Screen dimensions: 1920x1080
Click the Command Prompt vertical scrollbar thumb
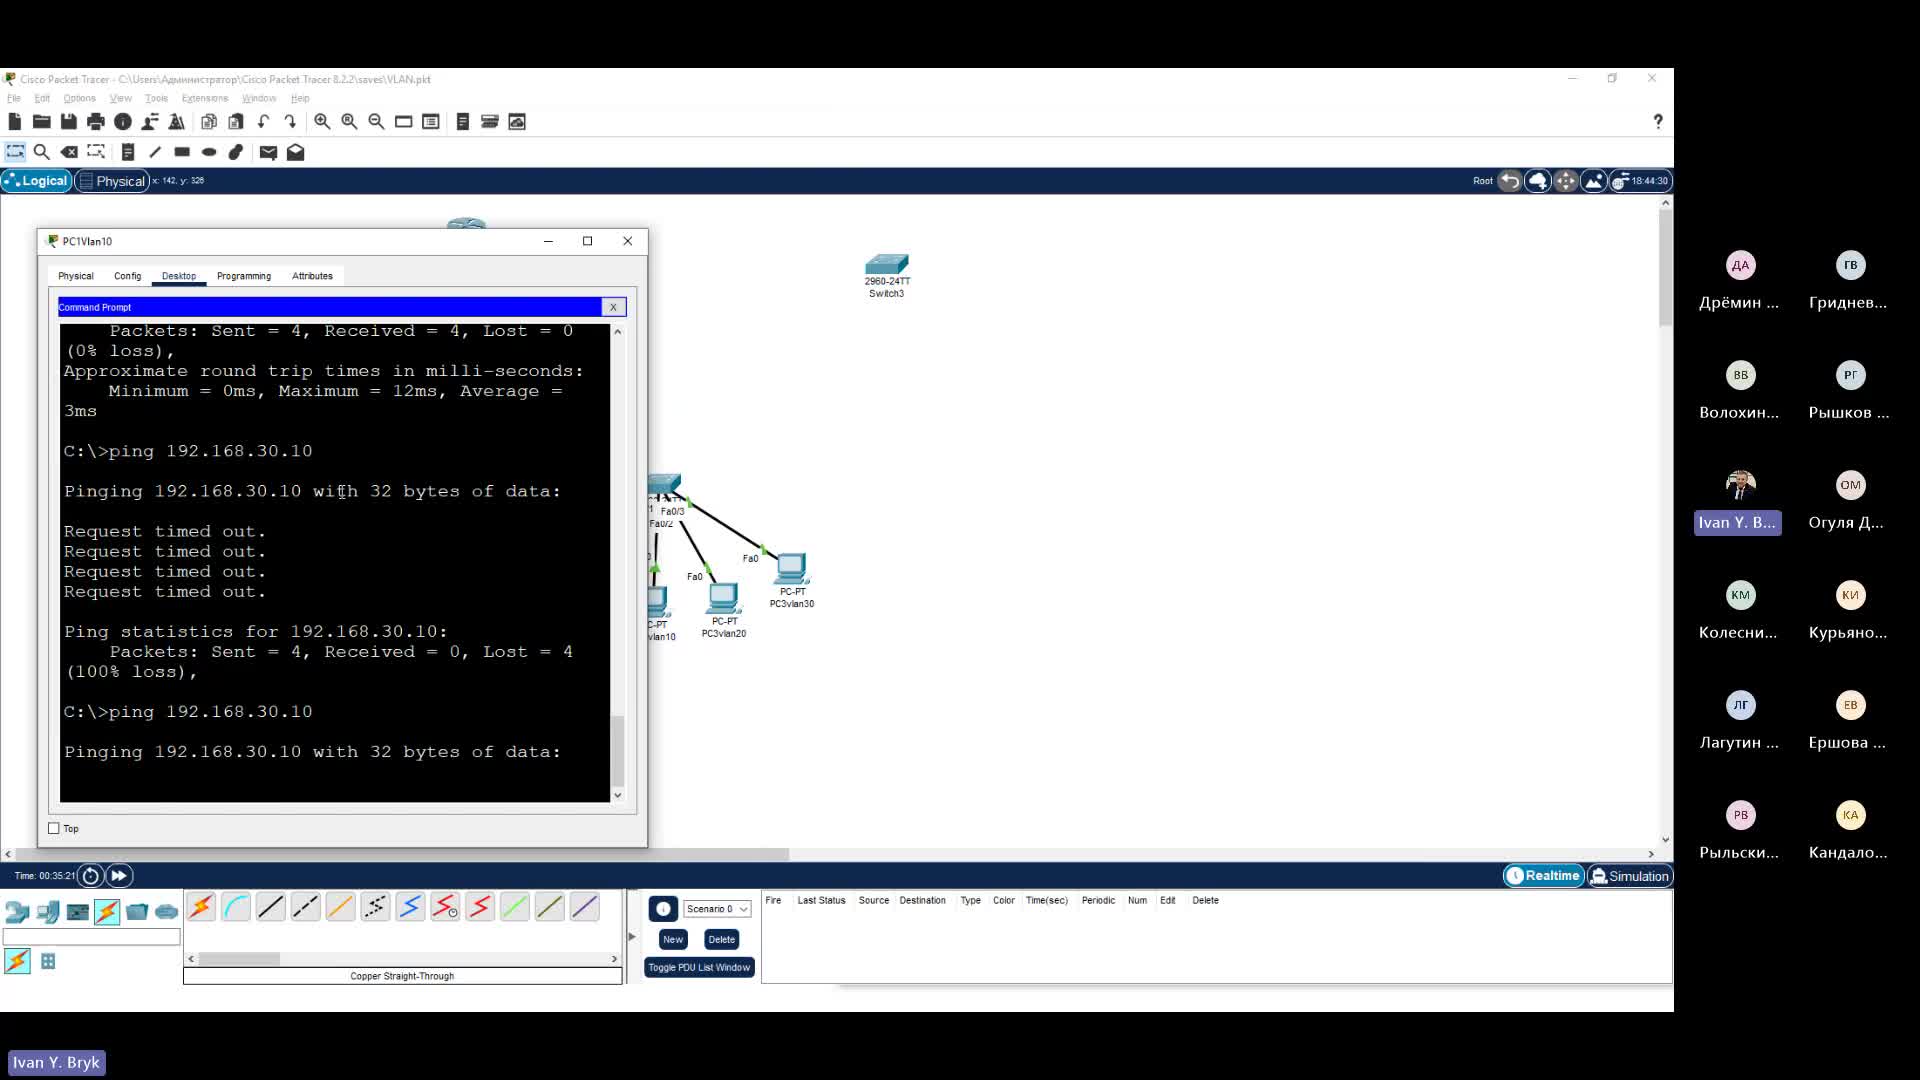[617, 750]
